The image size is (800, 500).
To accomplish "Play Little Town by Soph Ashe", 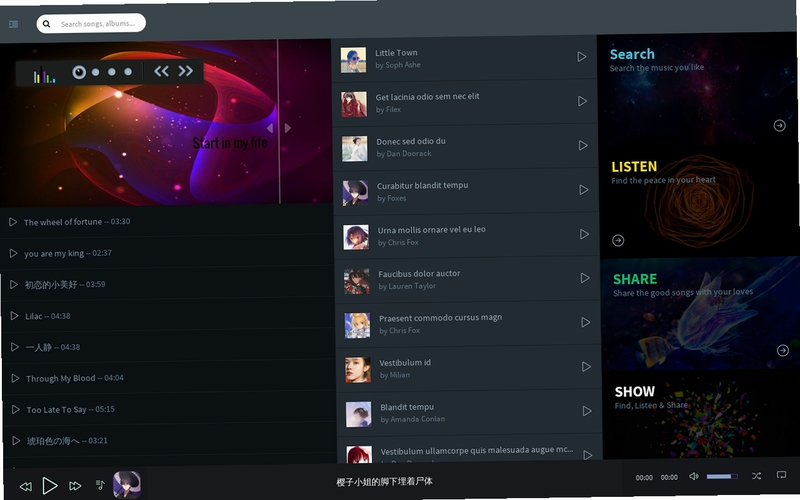I will [x=582, y=57].
